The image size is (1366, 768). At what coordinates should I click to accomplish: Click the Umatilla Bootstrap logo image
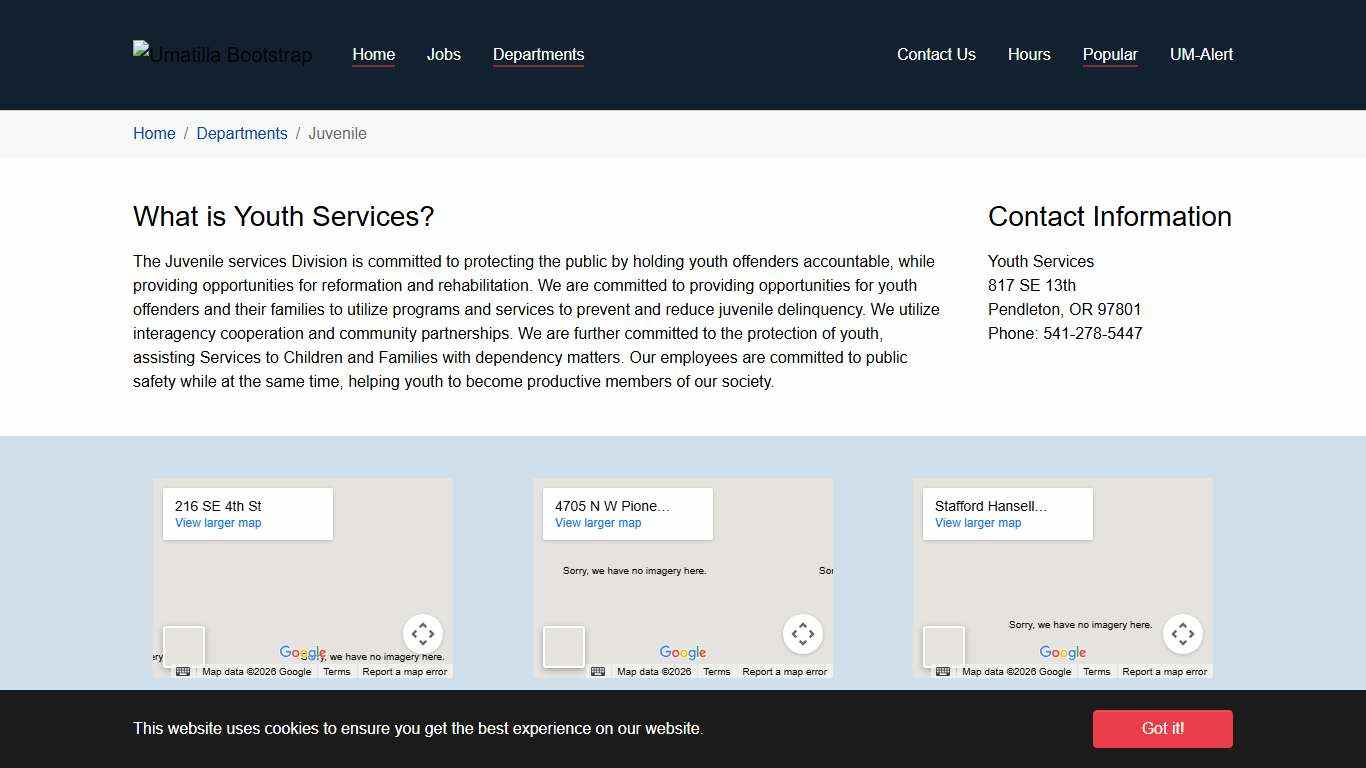pos(222,54)
